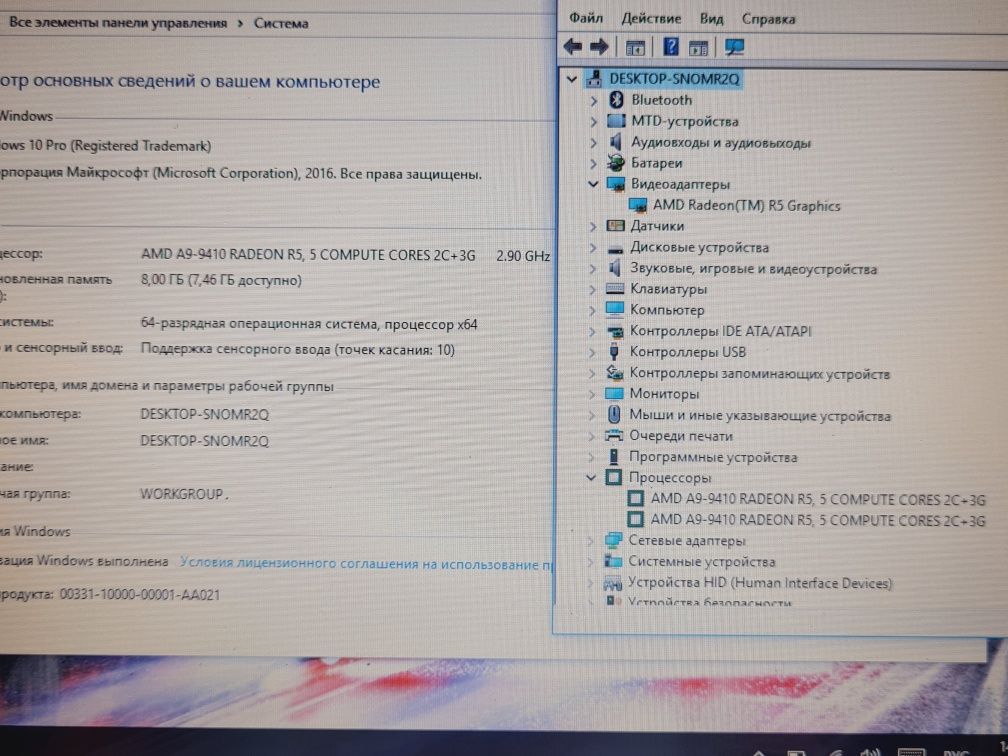Click the product ID 00331-10000-00001-AA021

coord(140,594)
